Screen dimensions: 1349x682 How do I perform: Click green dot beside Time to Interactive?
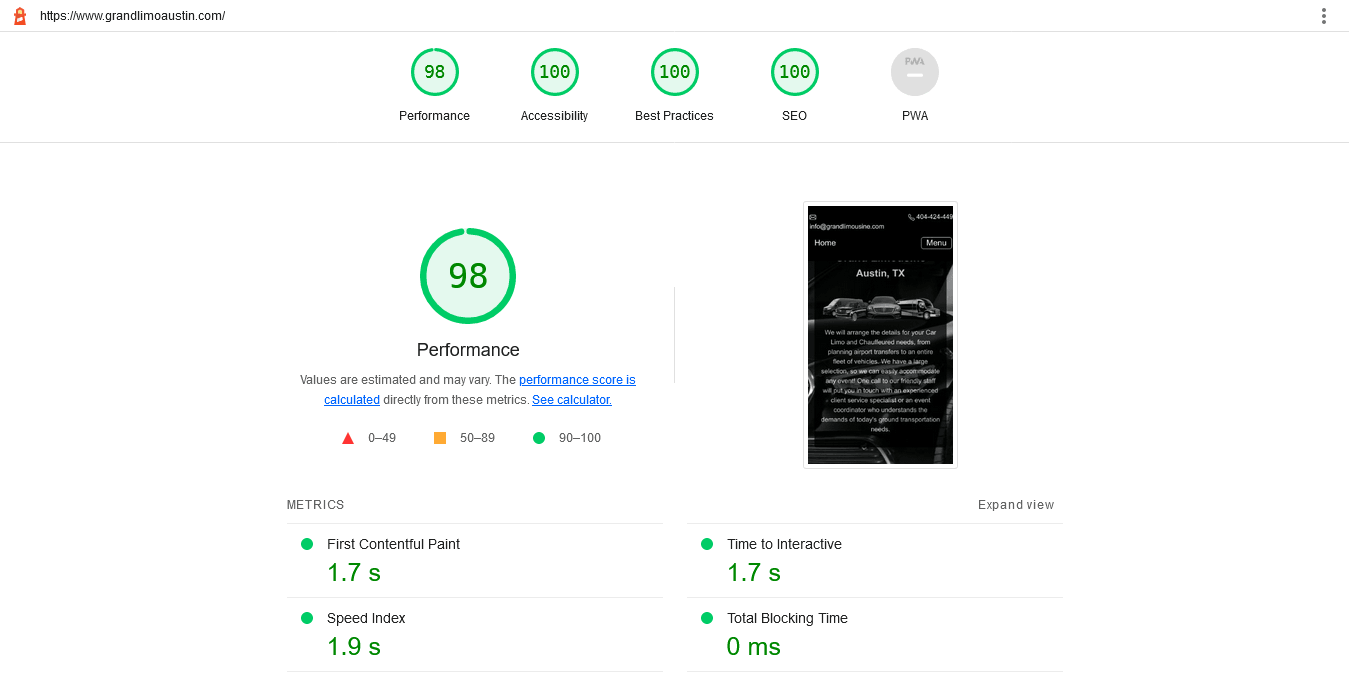[707, 544]
